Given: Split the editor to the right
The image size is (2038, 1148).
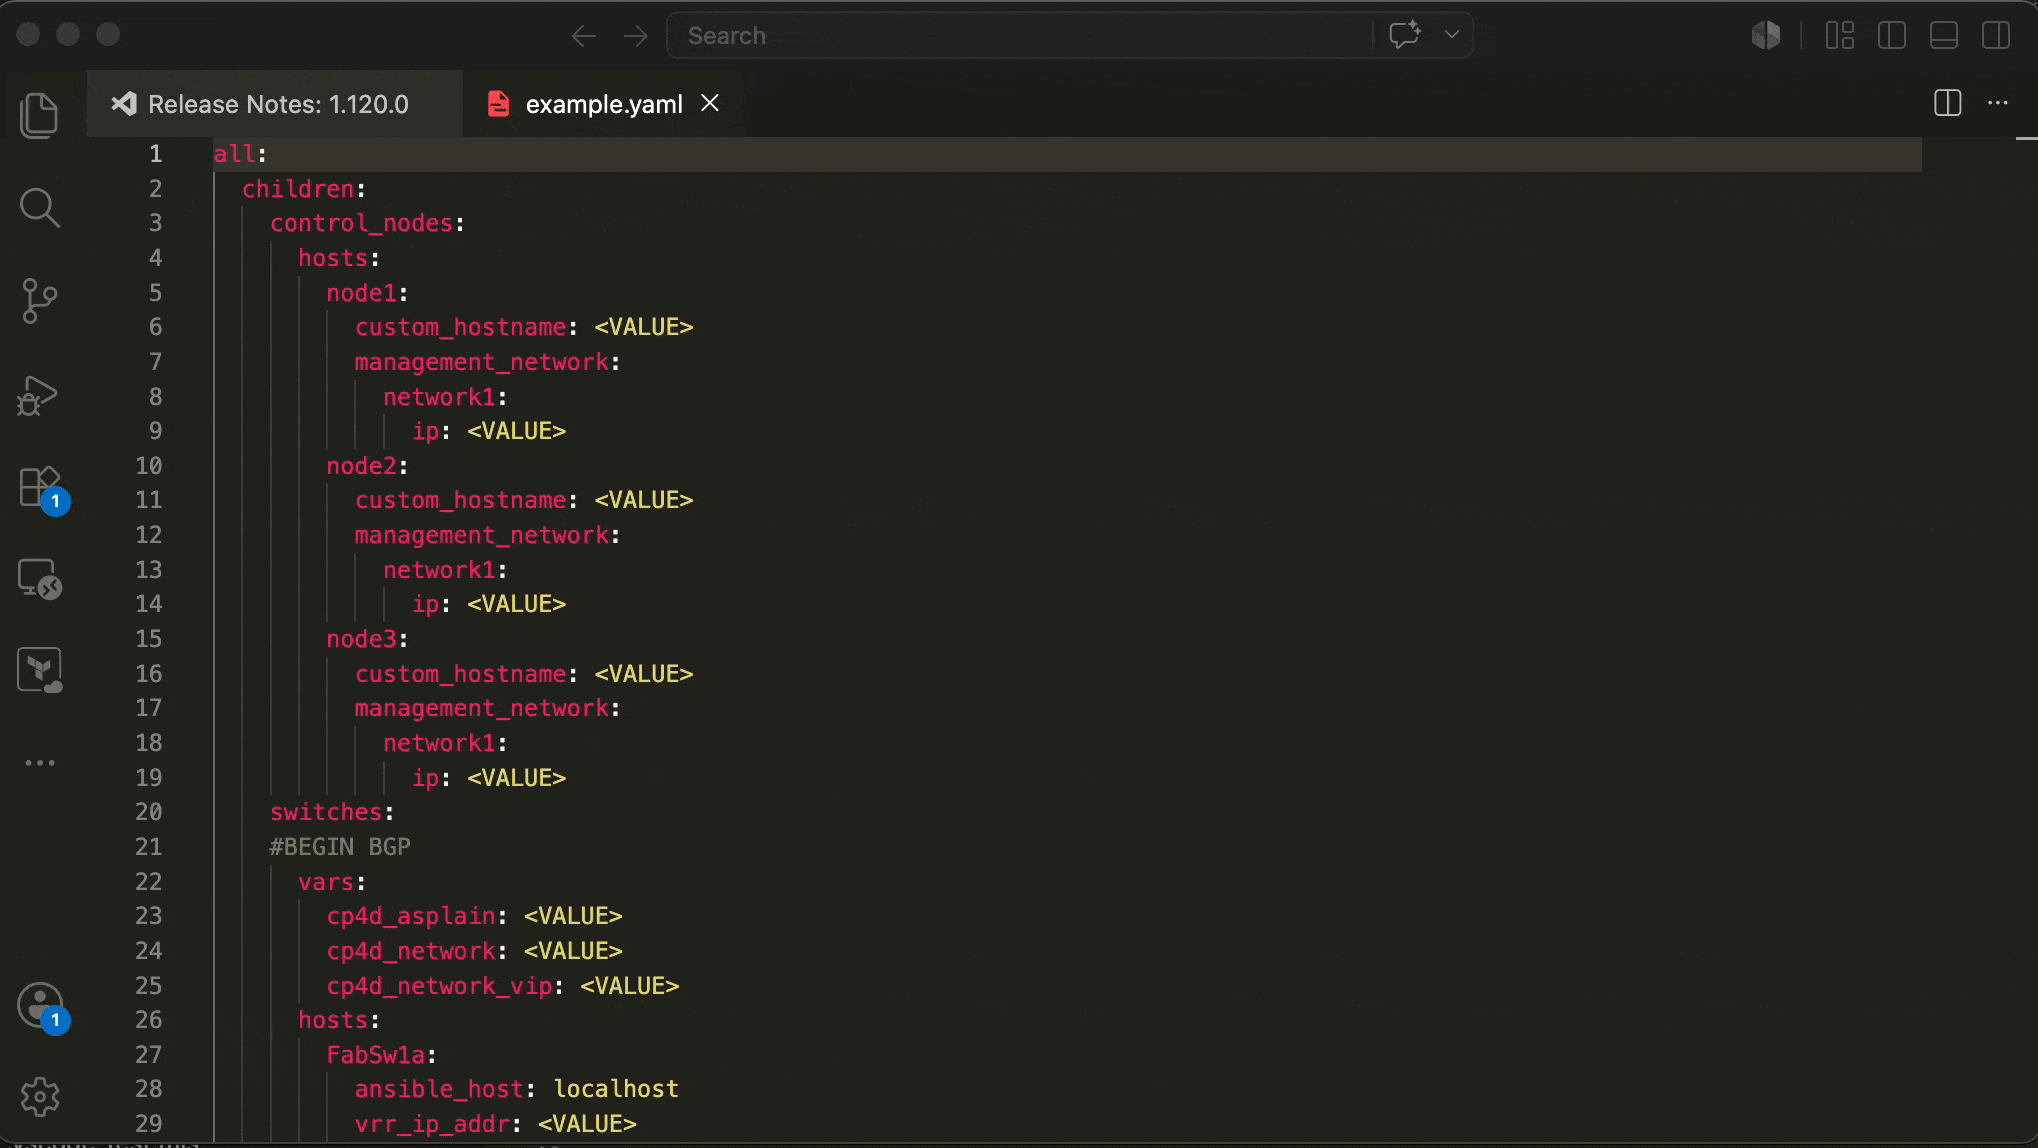Looking at the screenshot, I should click(1948, 103).
